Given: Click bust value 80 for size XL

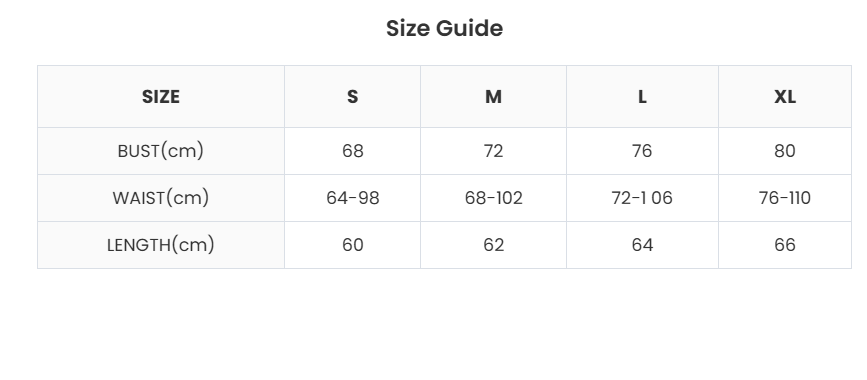Looking at the screenshot, I should pyautogui.click(x=785, y=151).
